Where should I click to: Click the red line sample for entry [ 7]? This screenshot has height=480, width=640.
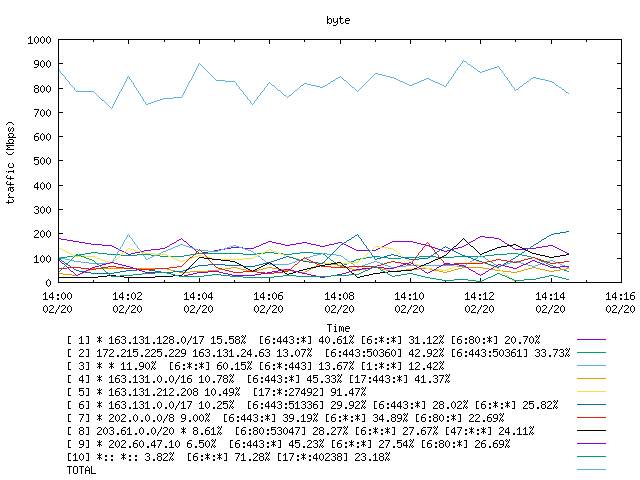[x=591, y=418]
